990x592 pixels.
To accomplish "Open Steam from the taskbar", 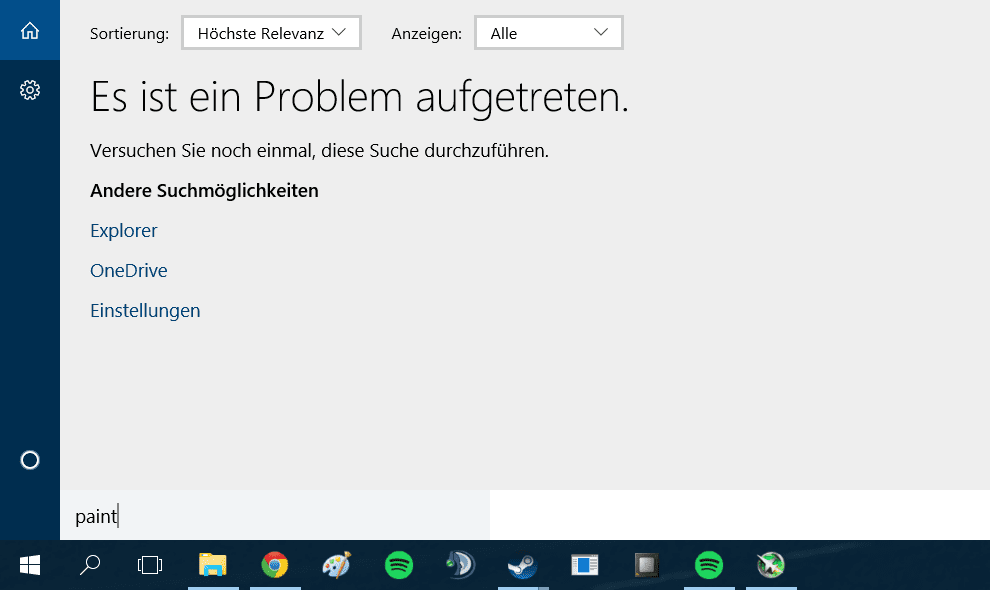I will click(522, 565).
